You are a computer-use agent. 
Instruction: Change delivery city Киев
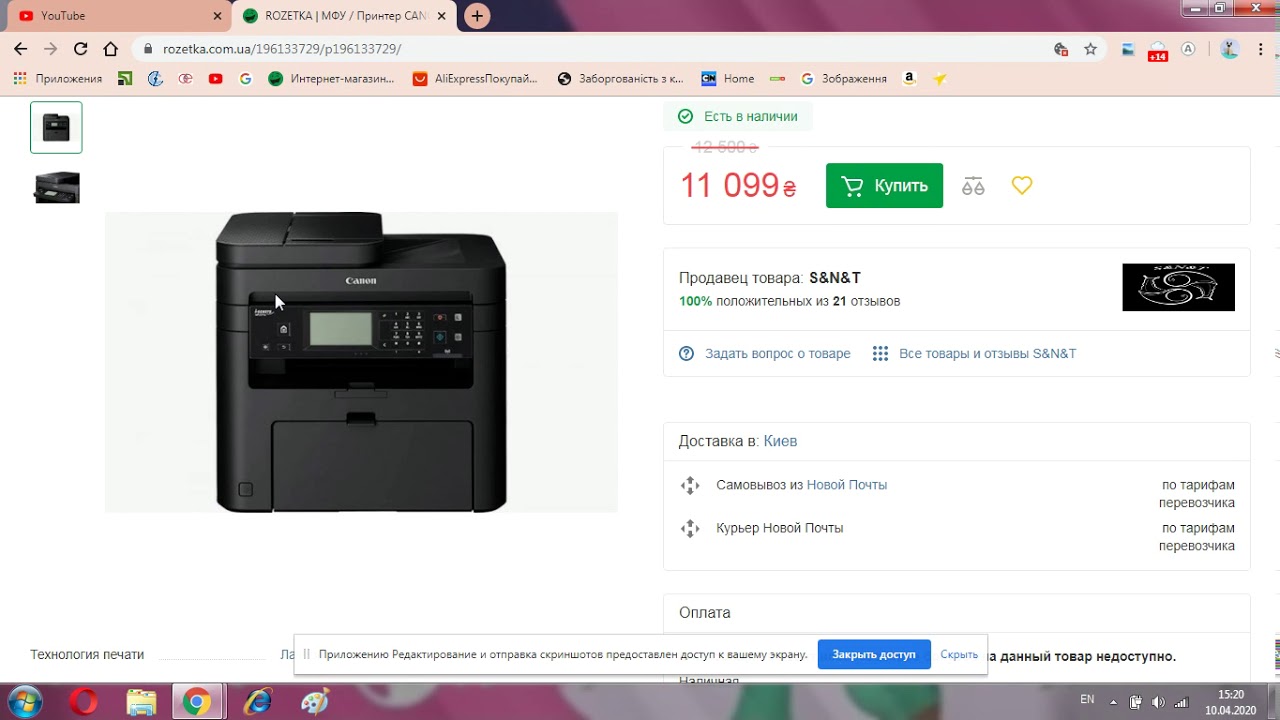click(780, 441)
